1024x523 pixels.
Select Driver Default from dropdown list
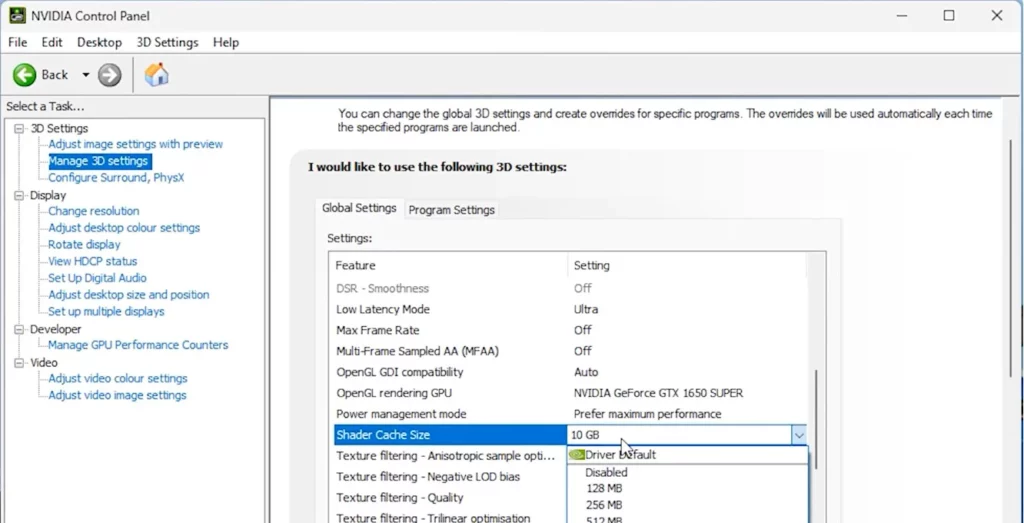tap(620, 455)
